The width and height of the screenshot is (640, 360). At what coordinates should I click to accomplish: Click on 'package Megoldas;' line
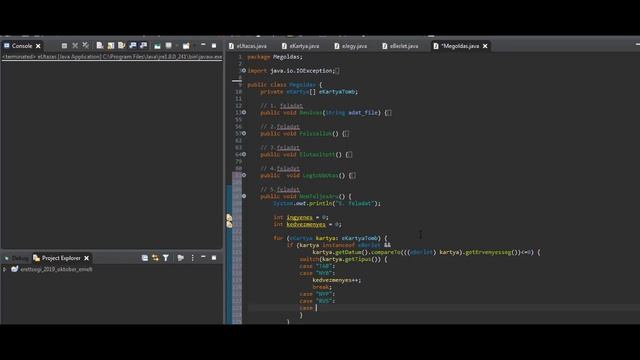[275, 57]
